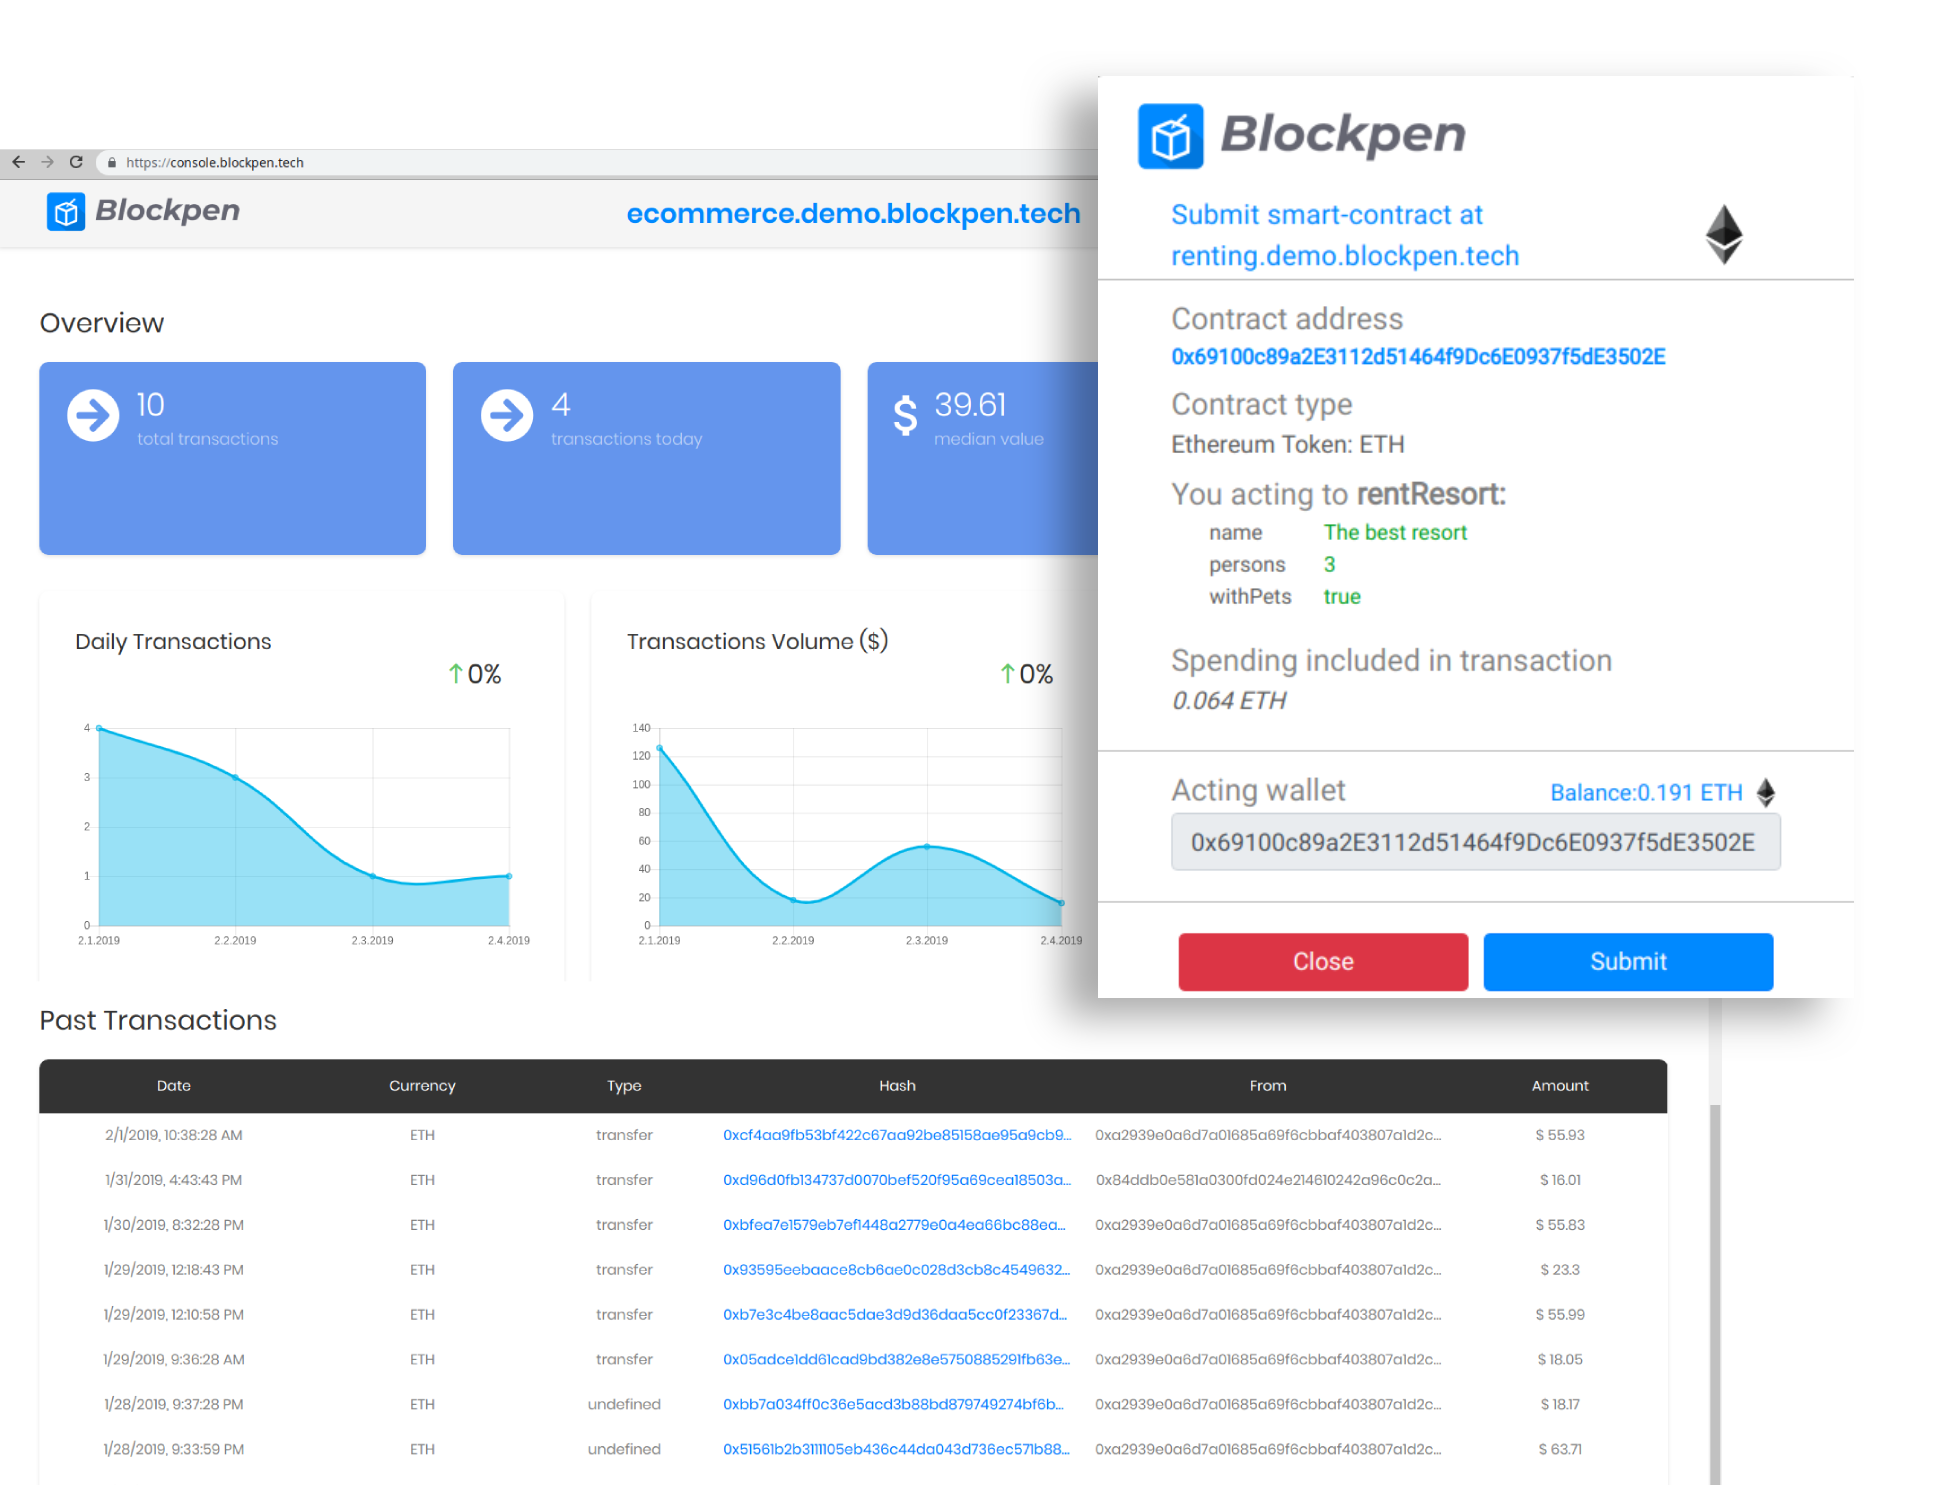Open the 0xcf4aa9fb53bf transaction hash
The image size is (1948, 1485).
click(896, 1135)
